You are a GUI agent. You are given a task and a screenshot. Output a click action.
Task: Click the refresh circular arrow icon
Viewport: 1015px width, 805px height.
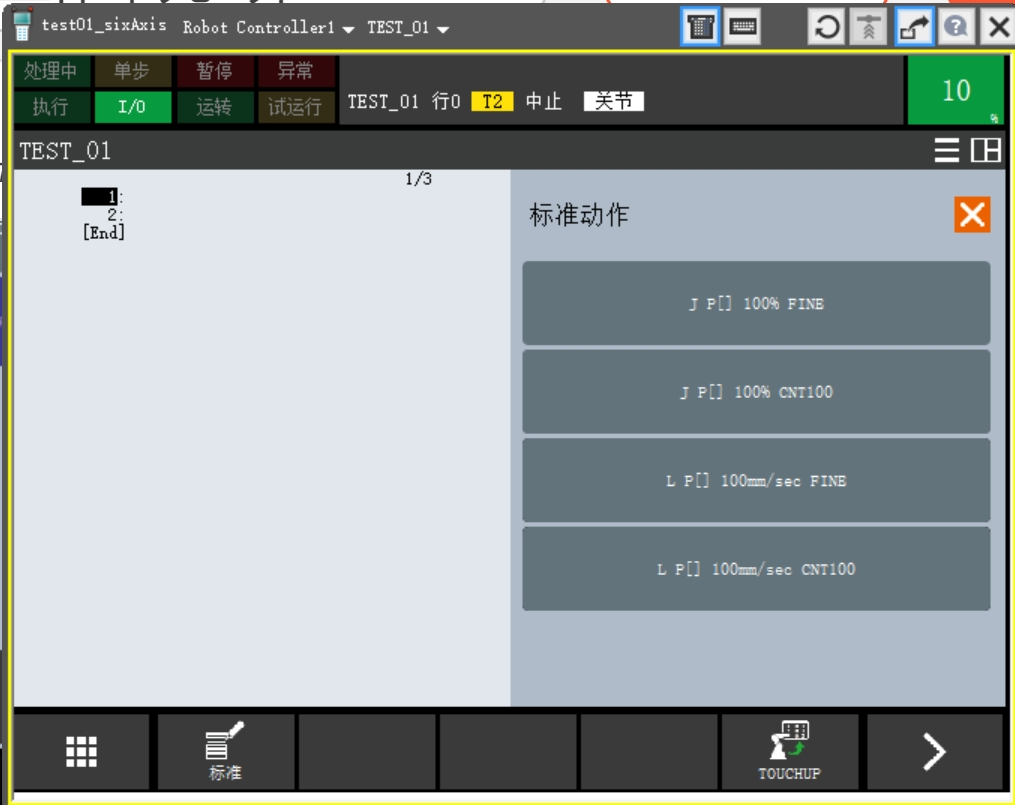(826, 27)
